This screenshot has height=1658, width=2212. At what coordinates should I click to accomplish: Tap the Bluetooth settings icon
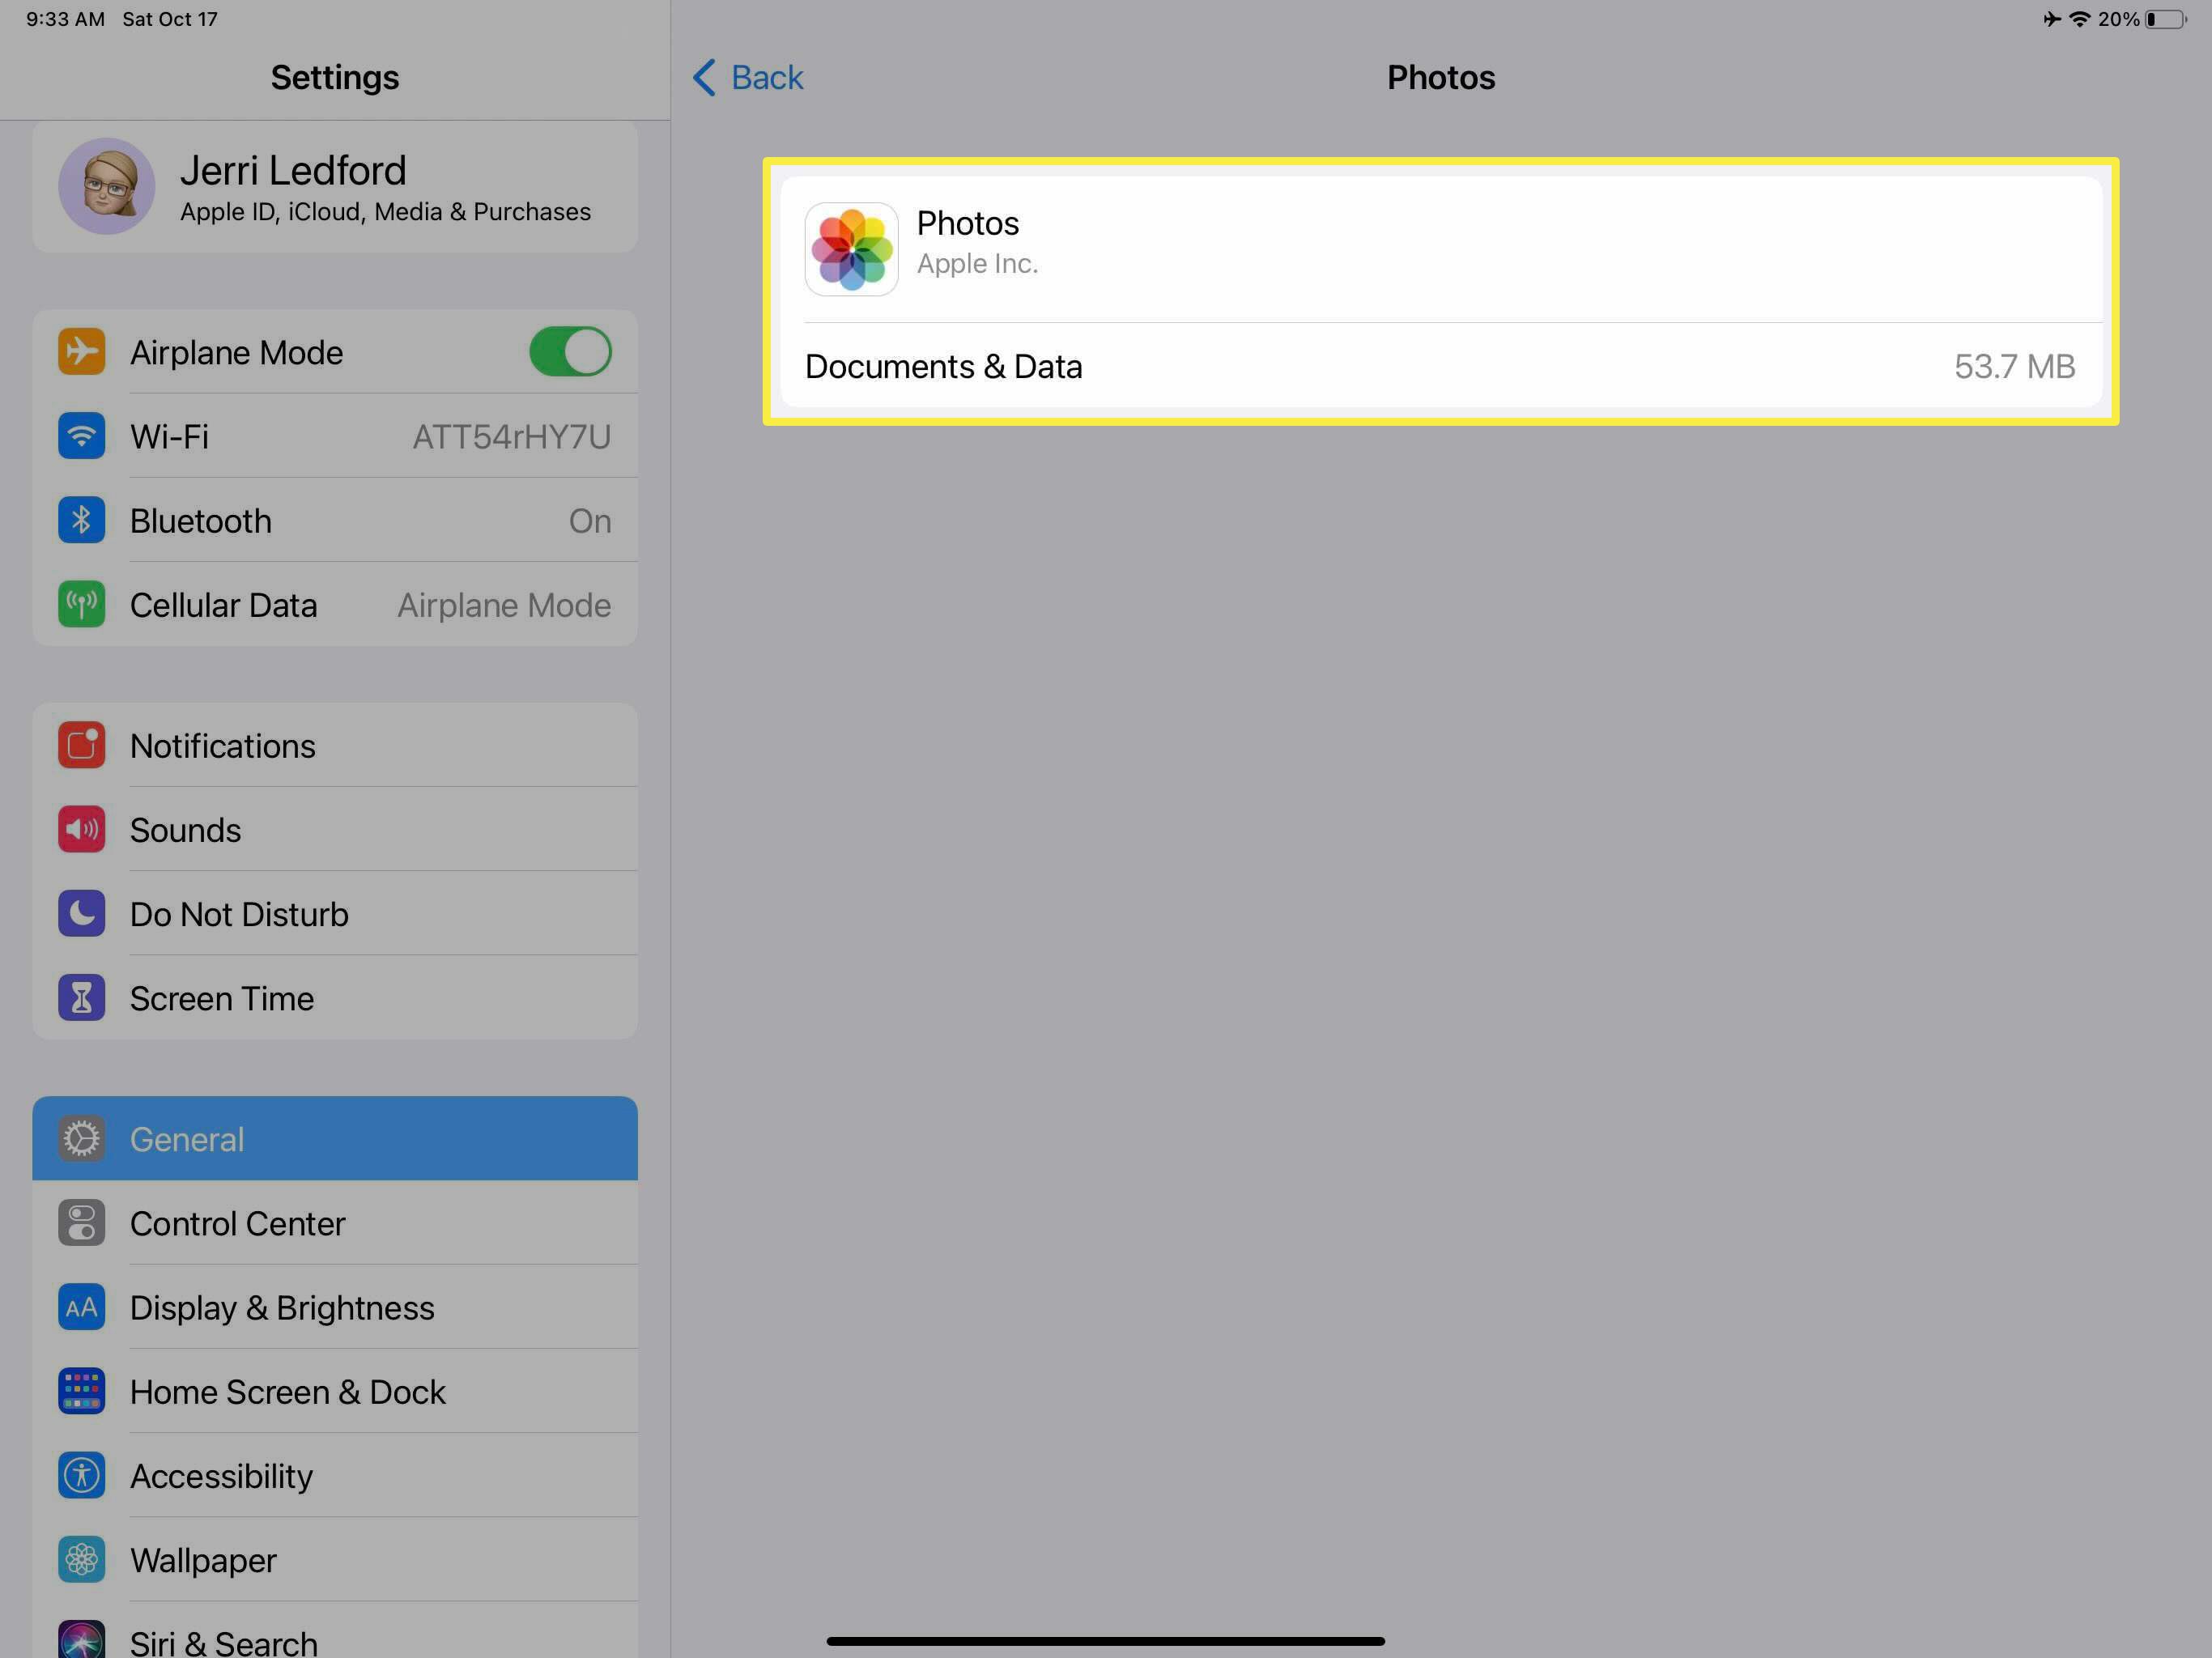pos(80,519)
